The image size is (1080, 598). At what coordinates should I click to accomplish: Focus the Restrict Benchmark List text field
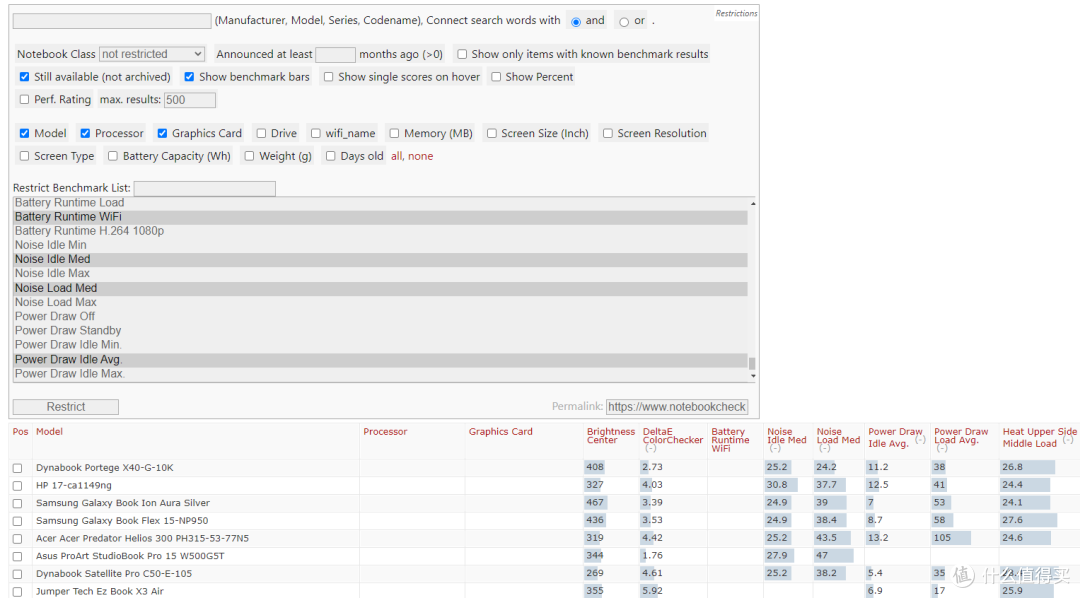click(204, 188)
